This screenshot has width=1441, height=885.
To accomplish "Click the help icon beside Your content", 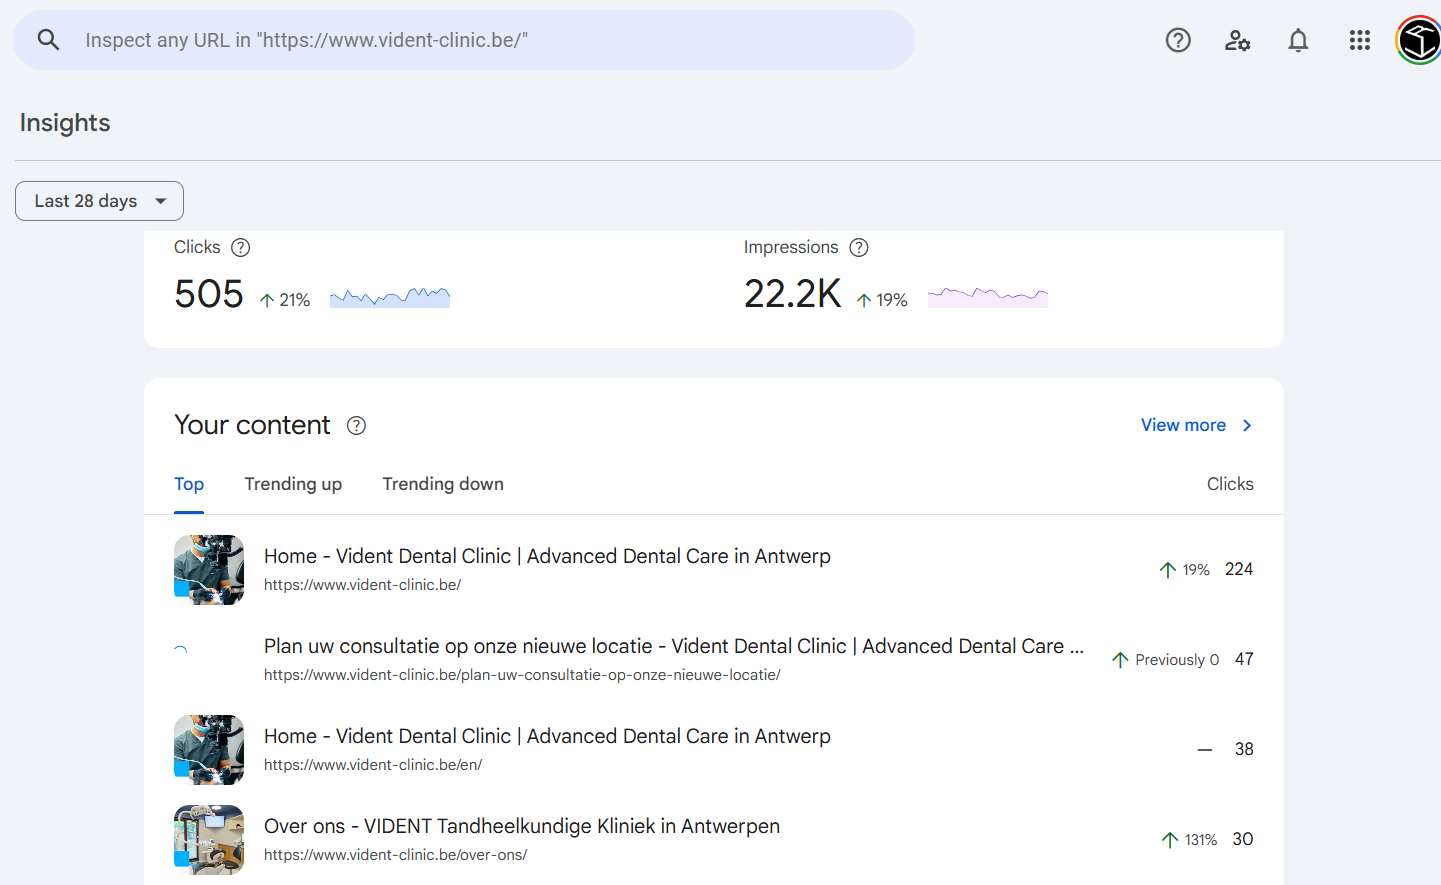I will 356,425.
